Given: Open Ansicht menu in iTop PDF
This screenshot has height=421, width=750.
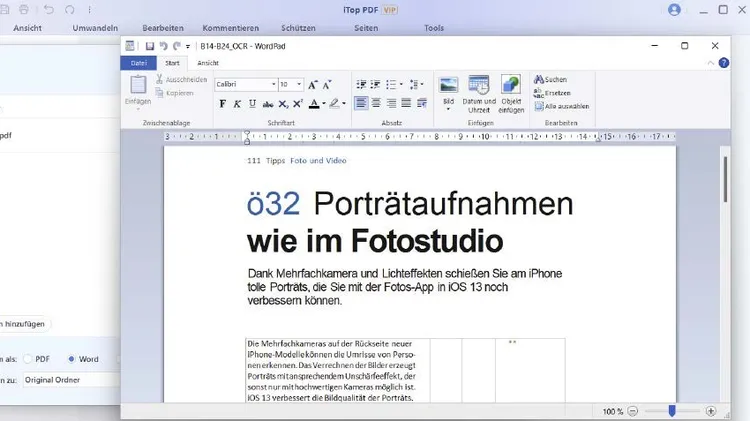Looking at the screenshot, I should click(x=27, y=28).
